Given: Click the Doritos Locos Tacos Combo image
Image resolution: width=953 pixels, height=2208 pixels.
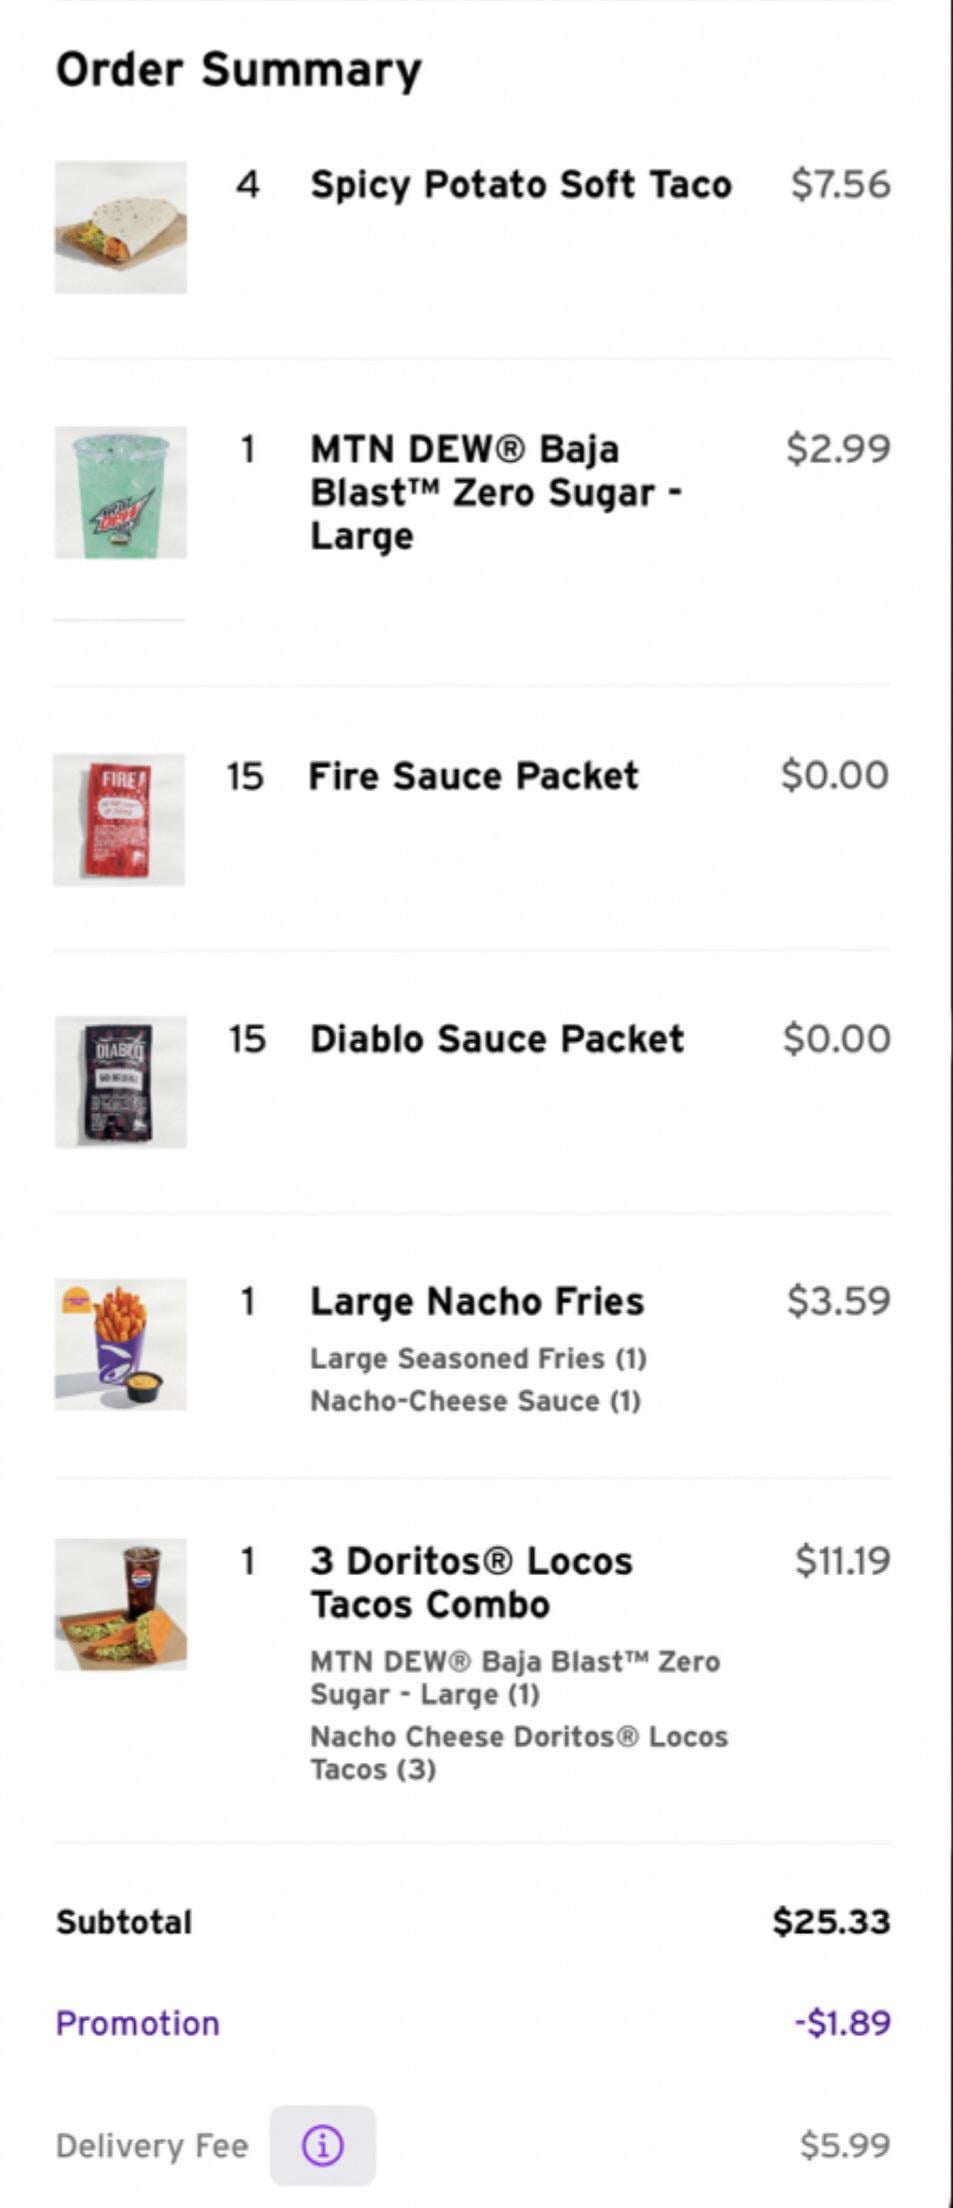Looking at the screenshot, I should coord(120,1604).
